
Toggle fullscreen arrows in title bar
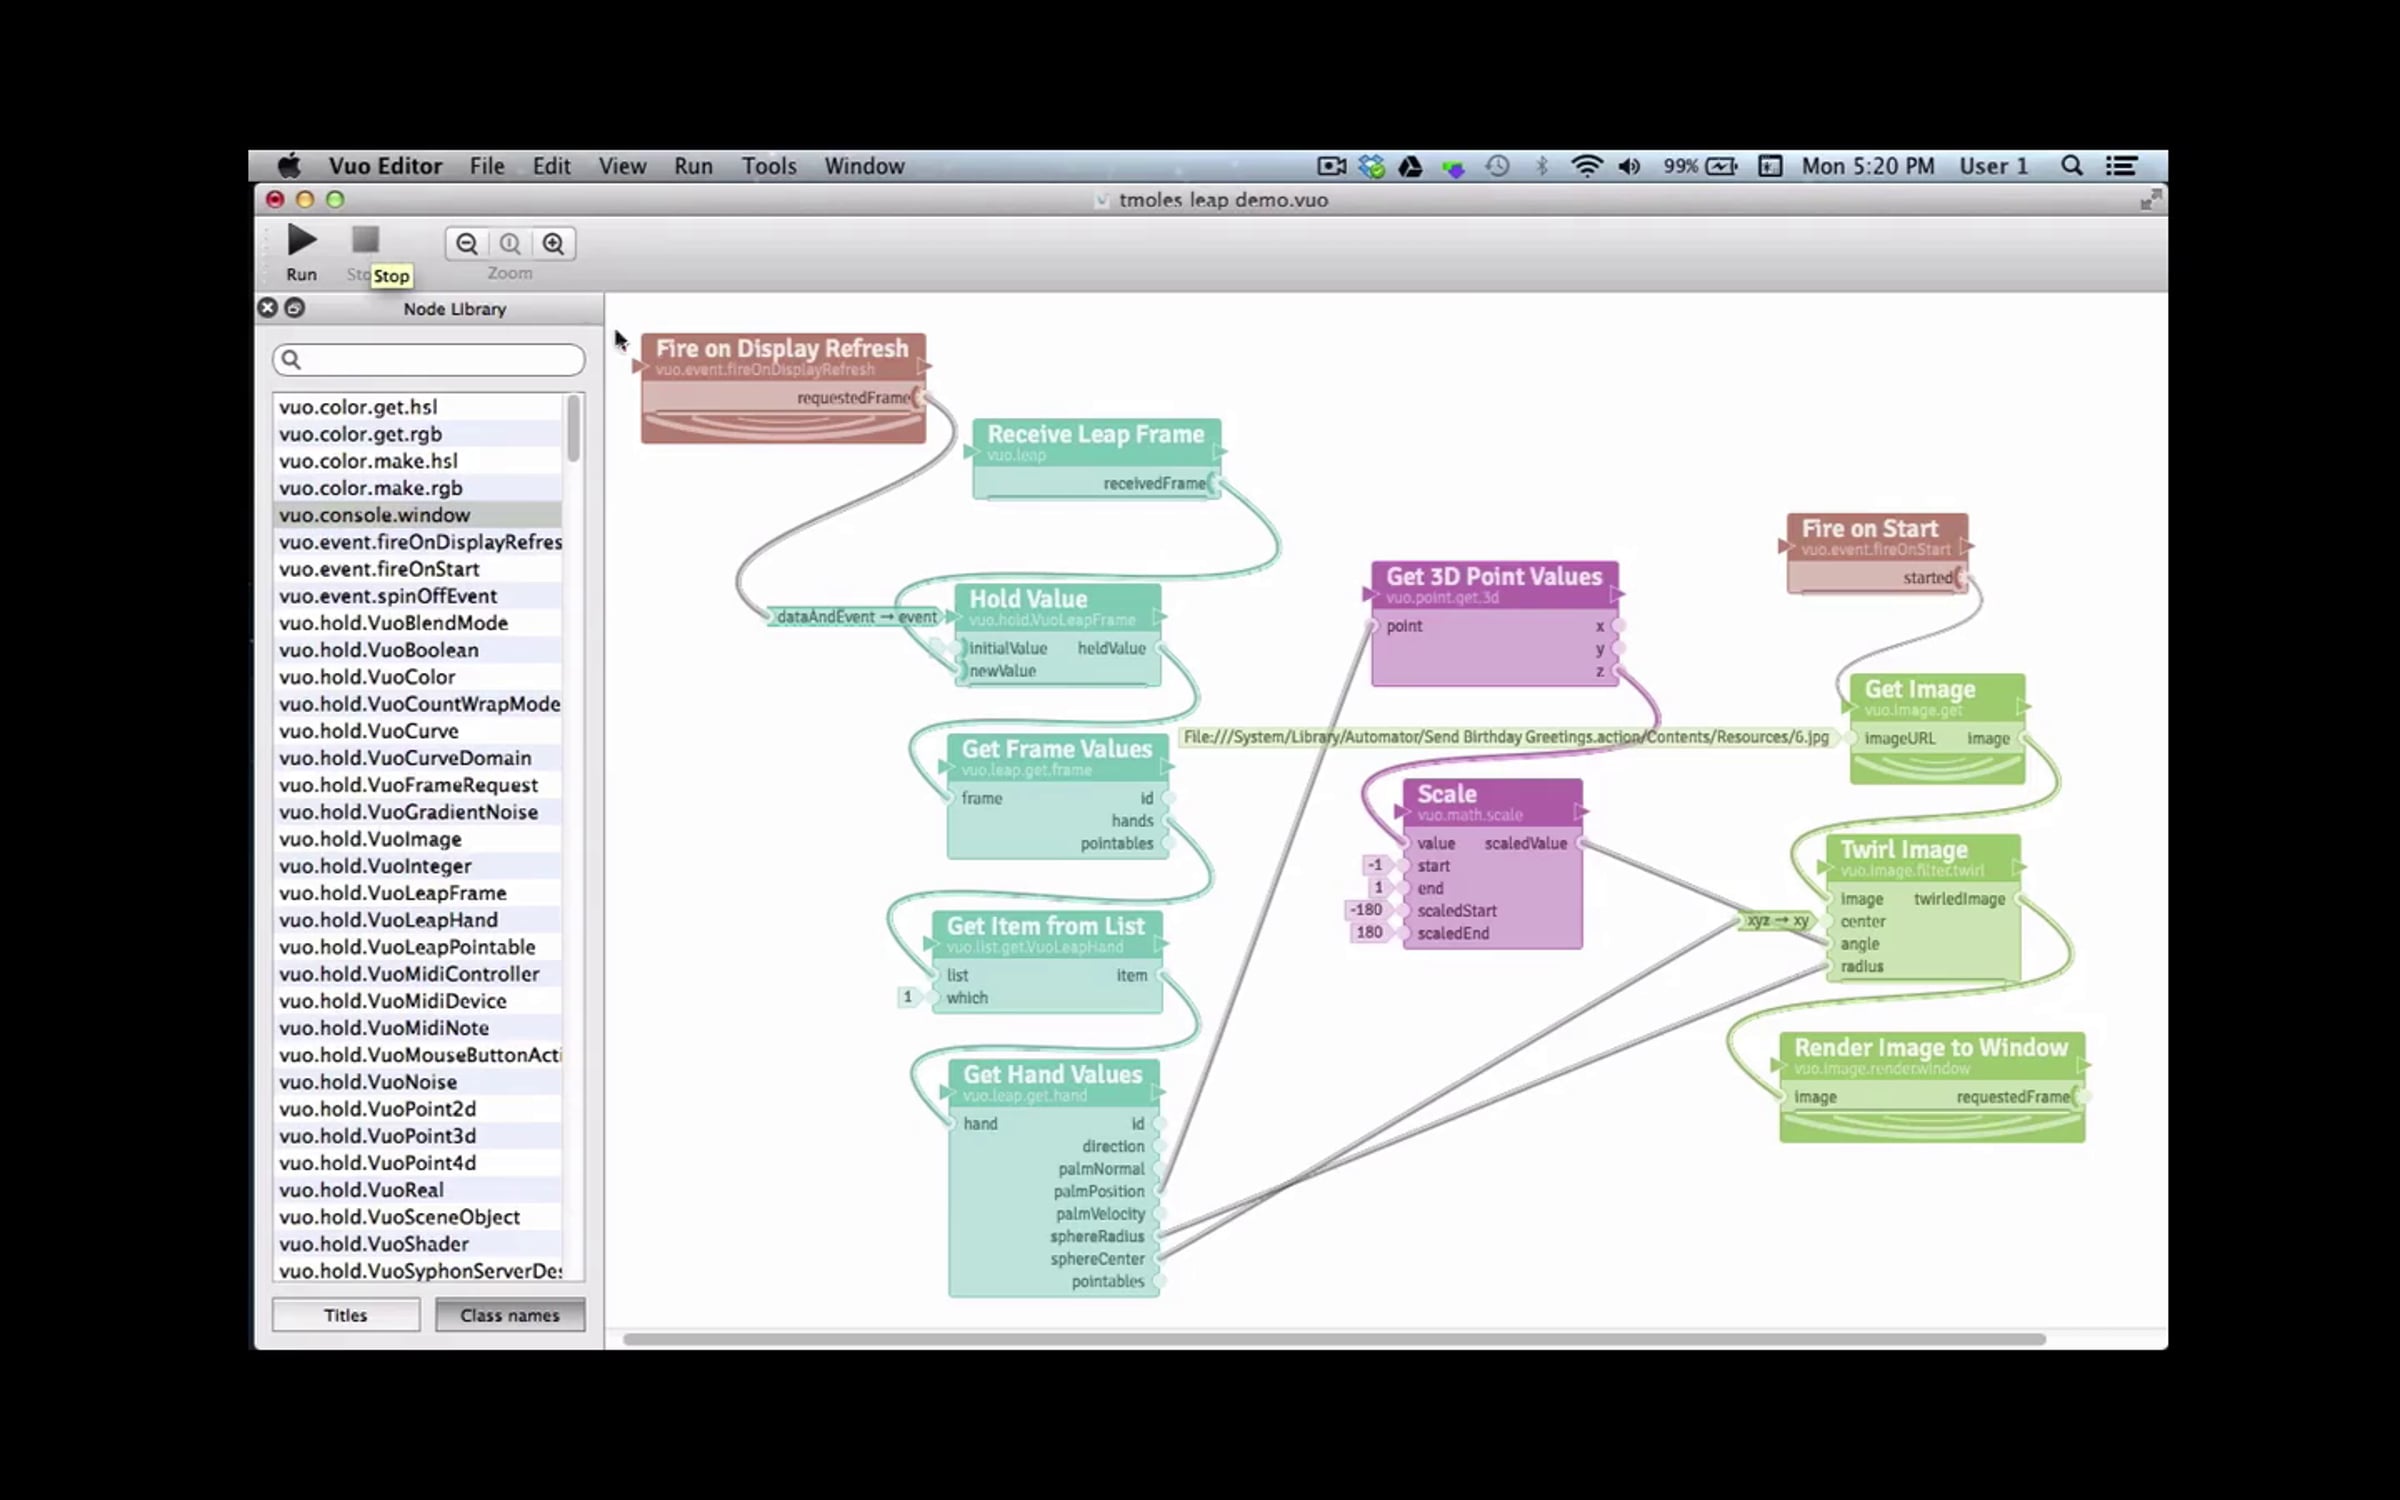[x=2149, y=200]
